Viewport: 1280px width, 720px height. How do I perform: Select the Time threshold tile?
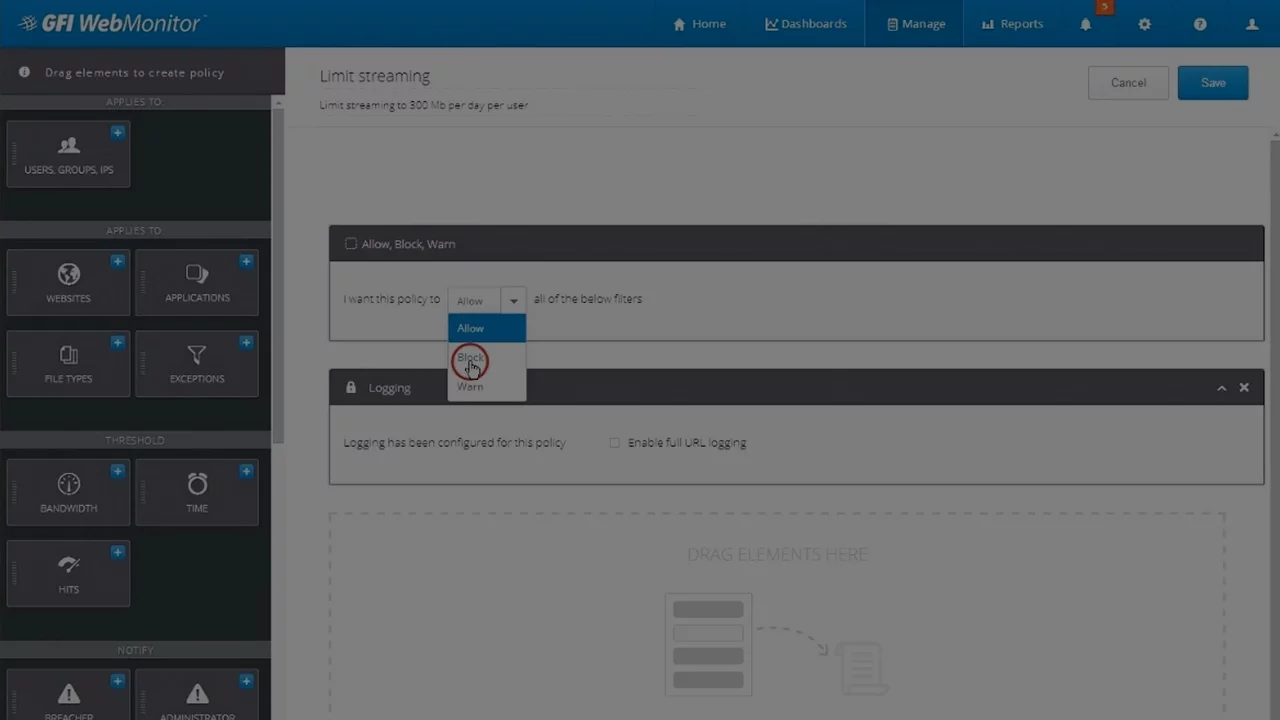[197, 493]
